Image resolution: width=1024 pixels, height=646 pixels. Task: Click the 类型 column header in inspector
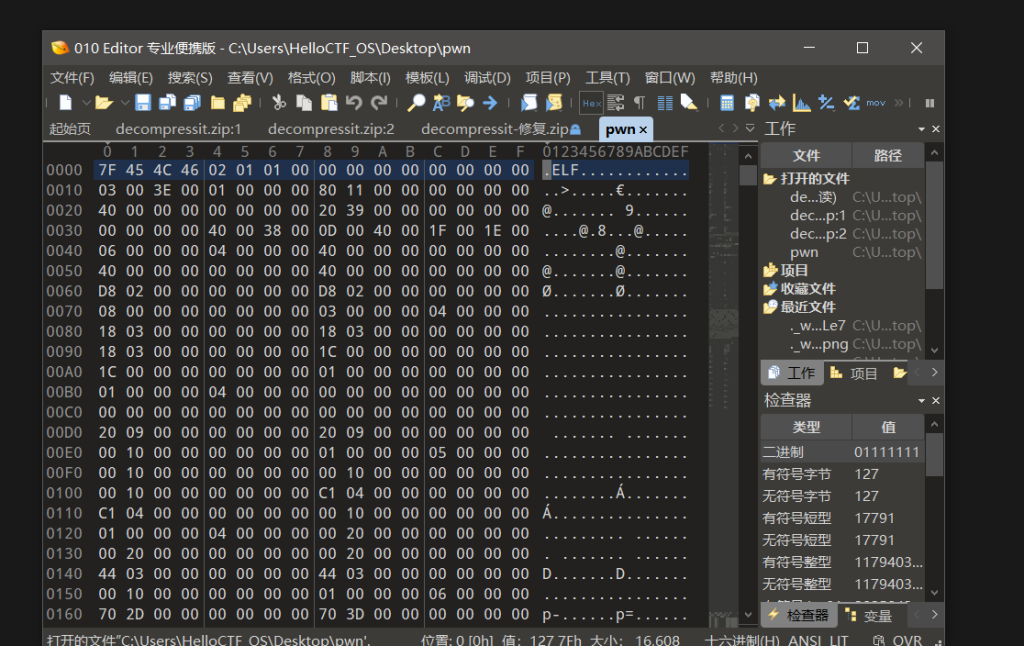click(x=806, y=427)
